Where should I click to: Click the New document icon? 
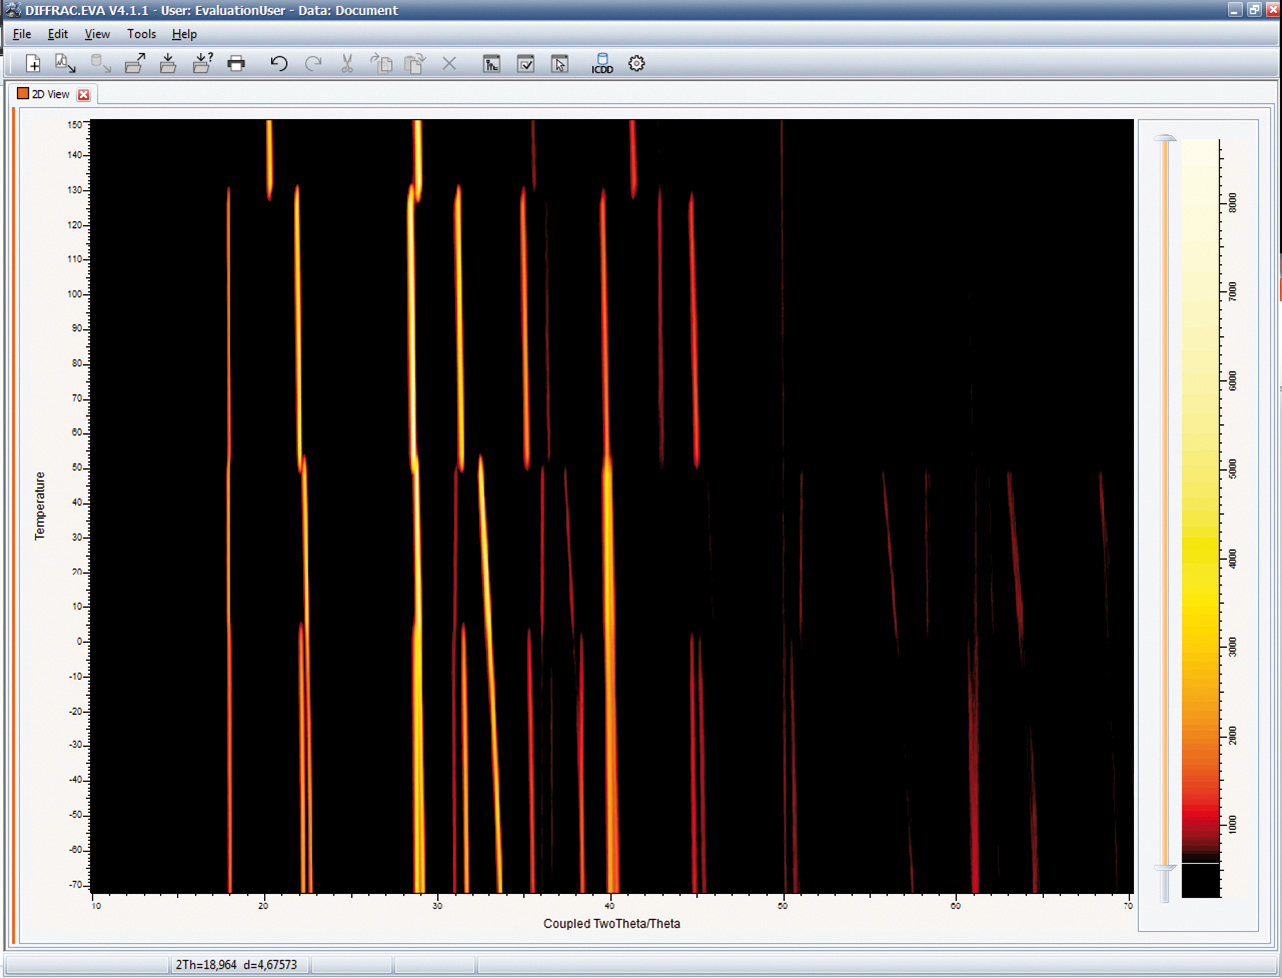pos(32,64)
